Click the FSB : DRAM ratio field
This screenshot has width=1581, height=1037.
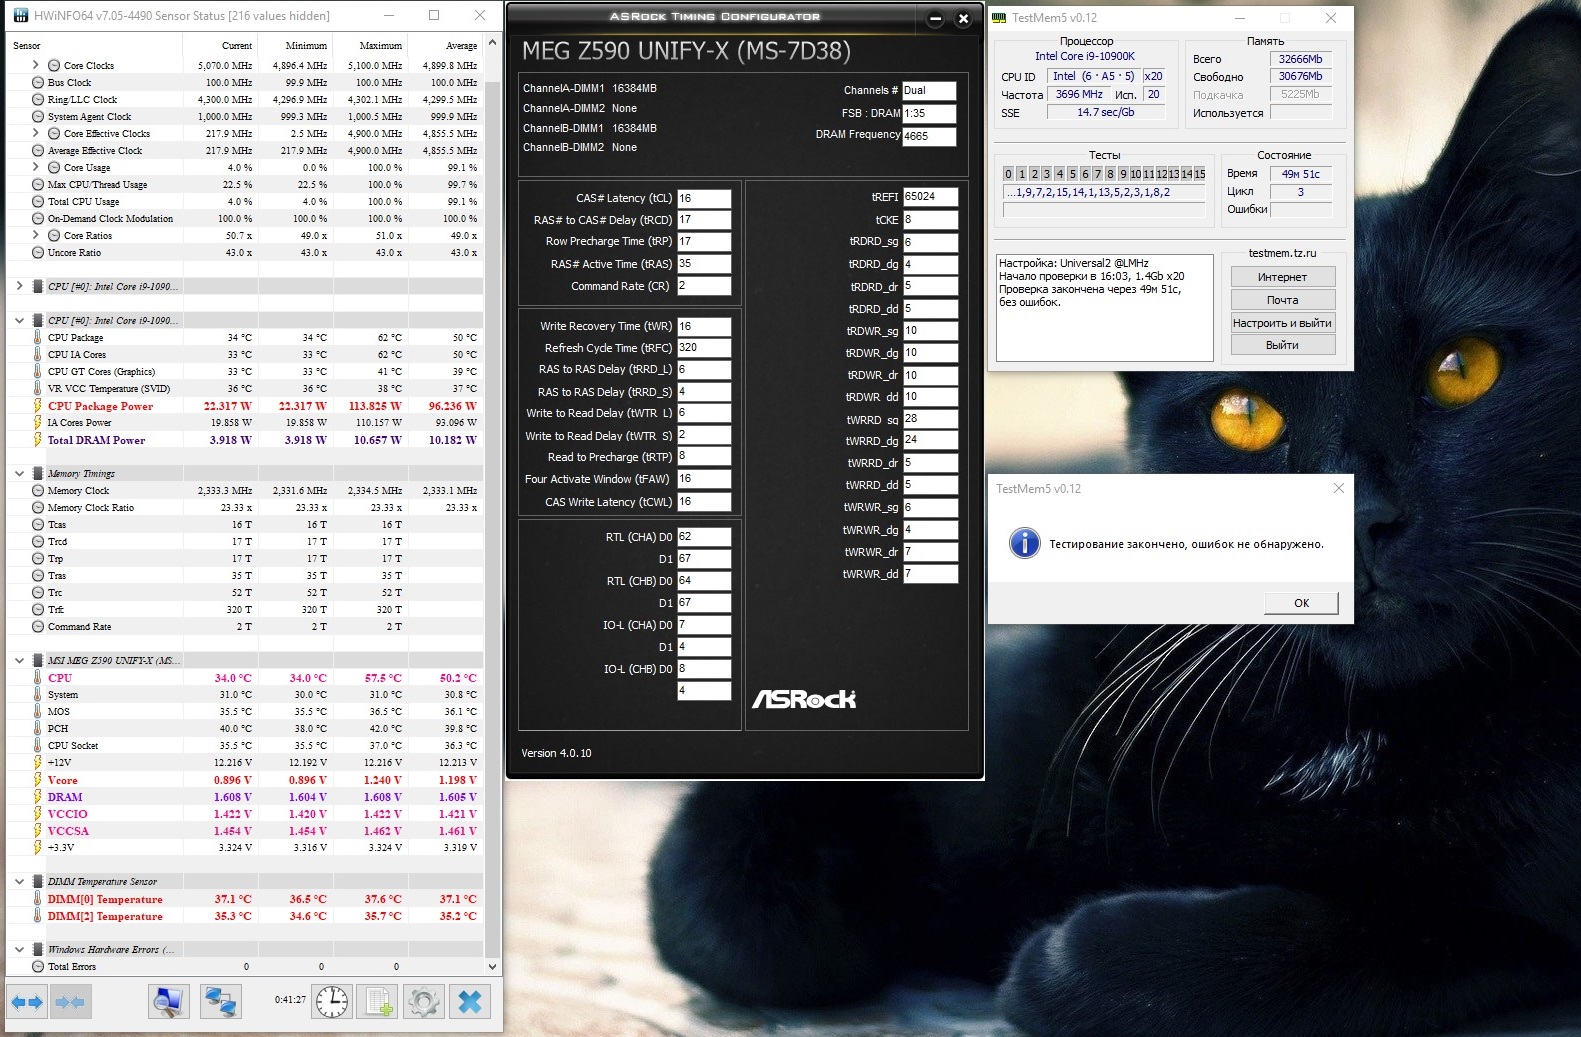pos(929,113)
